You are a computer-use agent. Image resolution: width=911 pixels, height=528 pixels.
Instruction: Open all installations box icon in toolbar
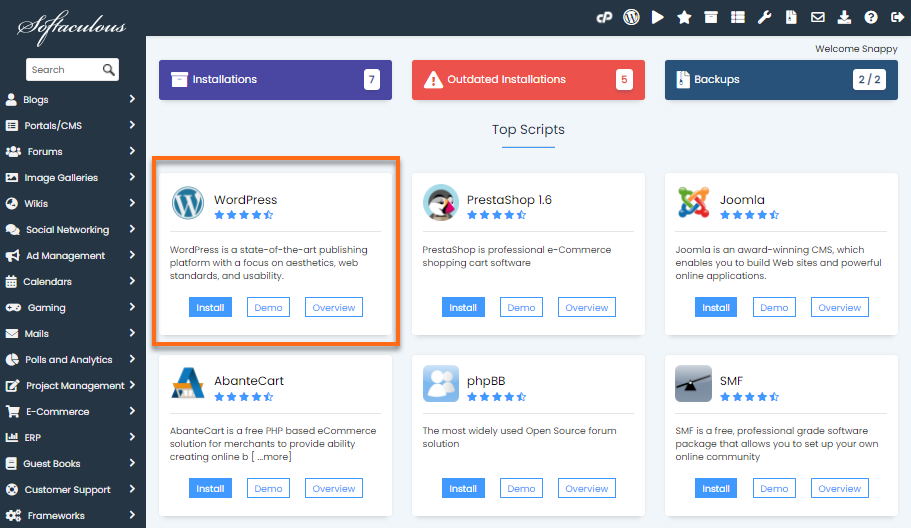click(x=711, y=17)
